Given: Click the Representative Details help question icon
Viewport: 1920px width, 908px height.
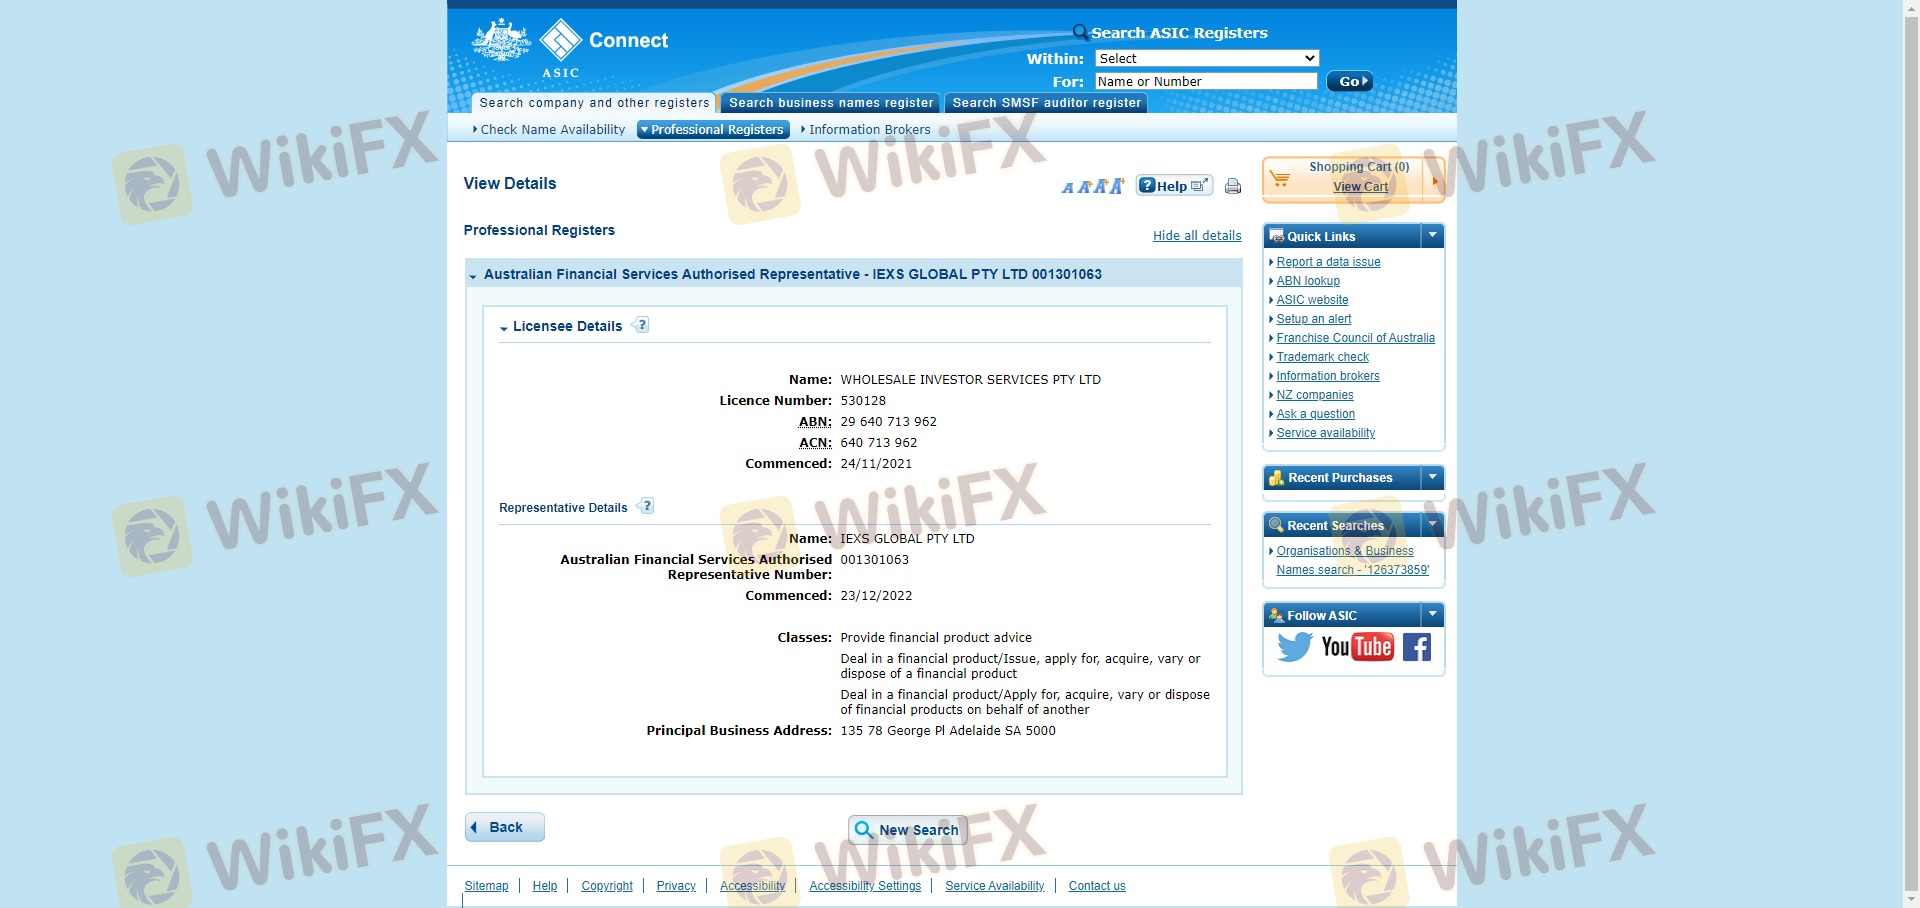Looking at the screenshot, I should [x=646, y=506].
